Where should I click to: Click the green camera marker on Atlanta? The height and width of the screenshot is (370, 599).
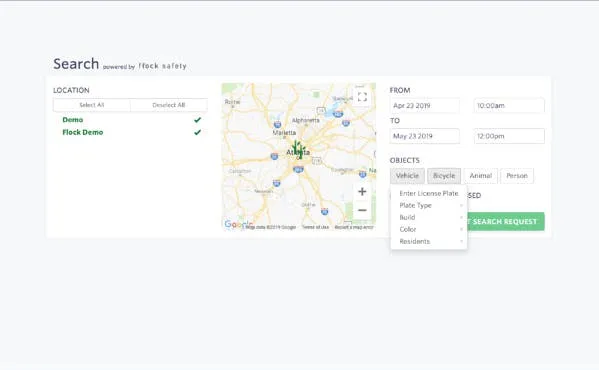(x=298, y=149)
